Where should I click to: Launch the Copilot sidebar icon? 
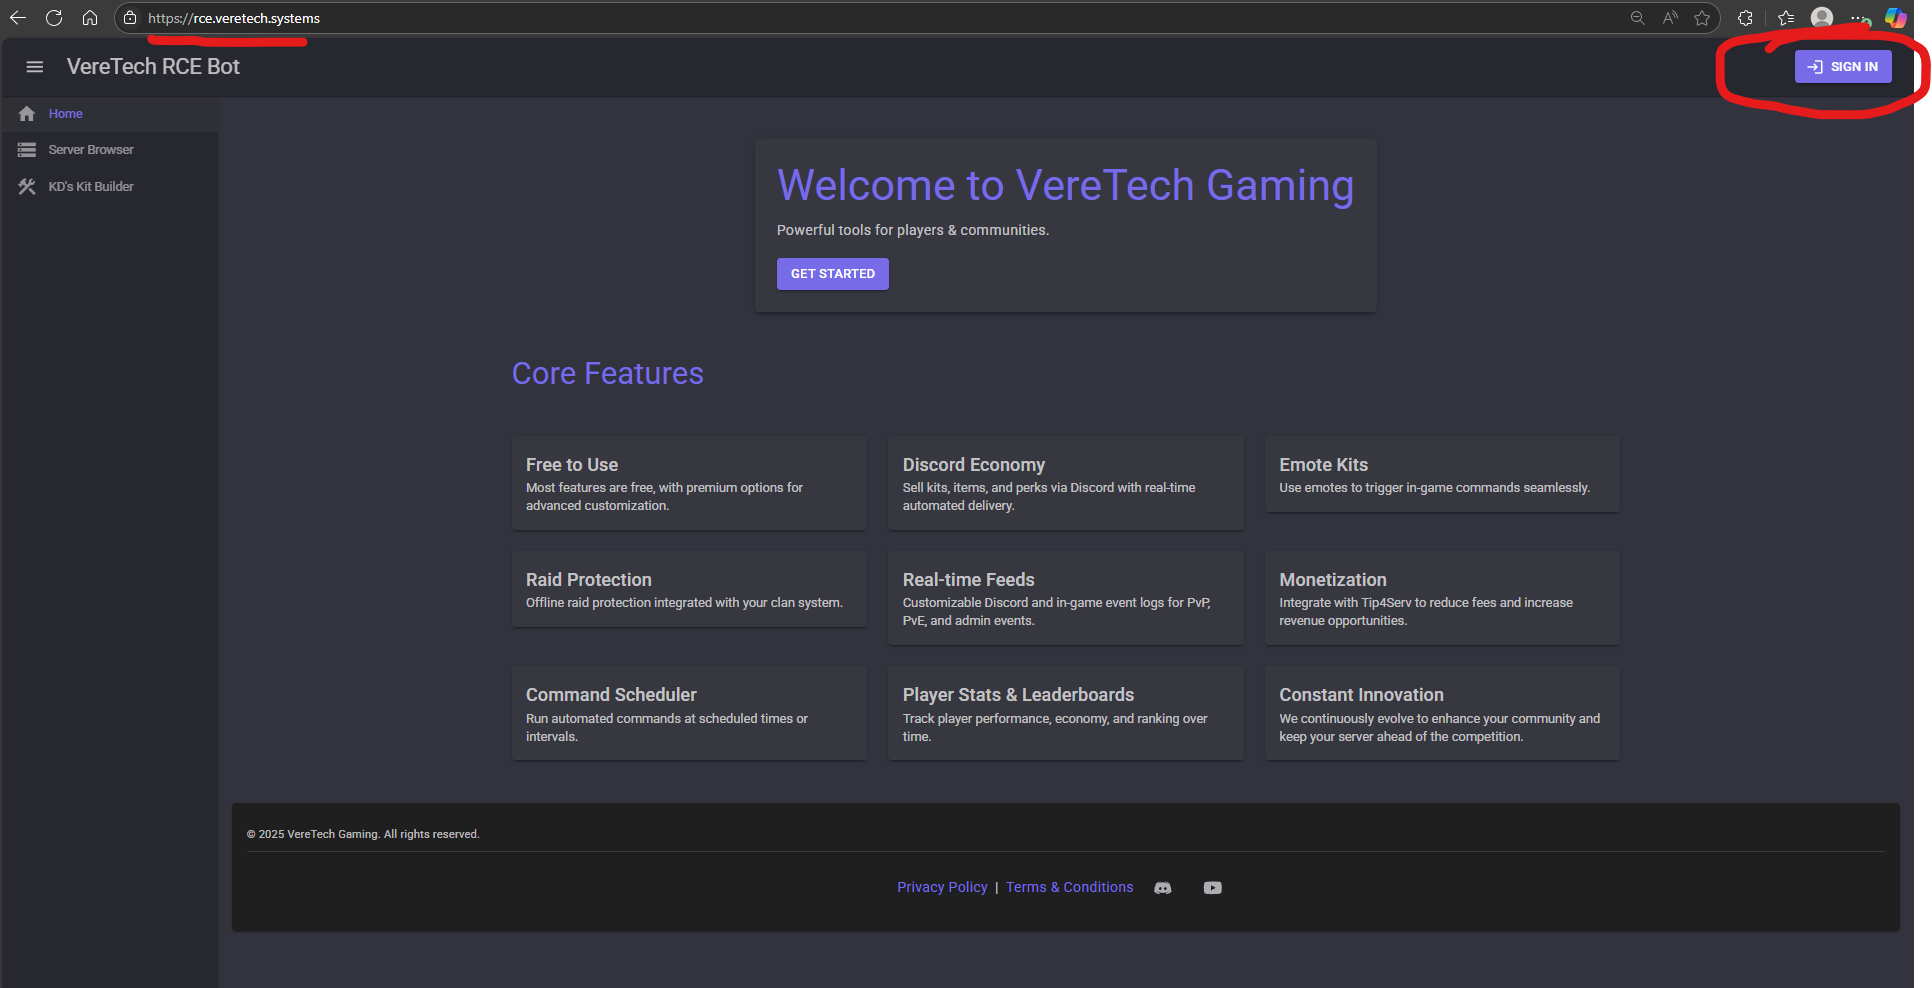1895,18
